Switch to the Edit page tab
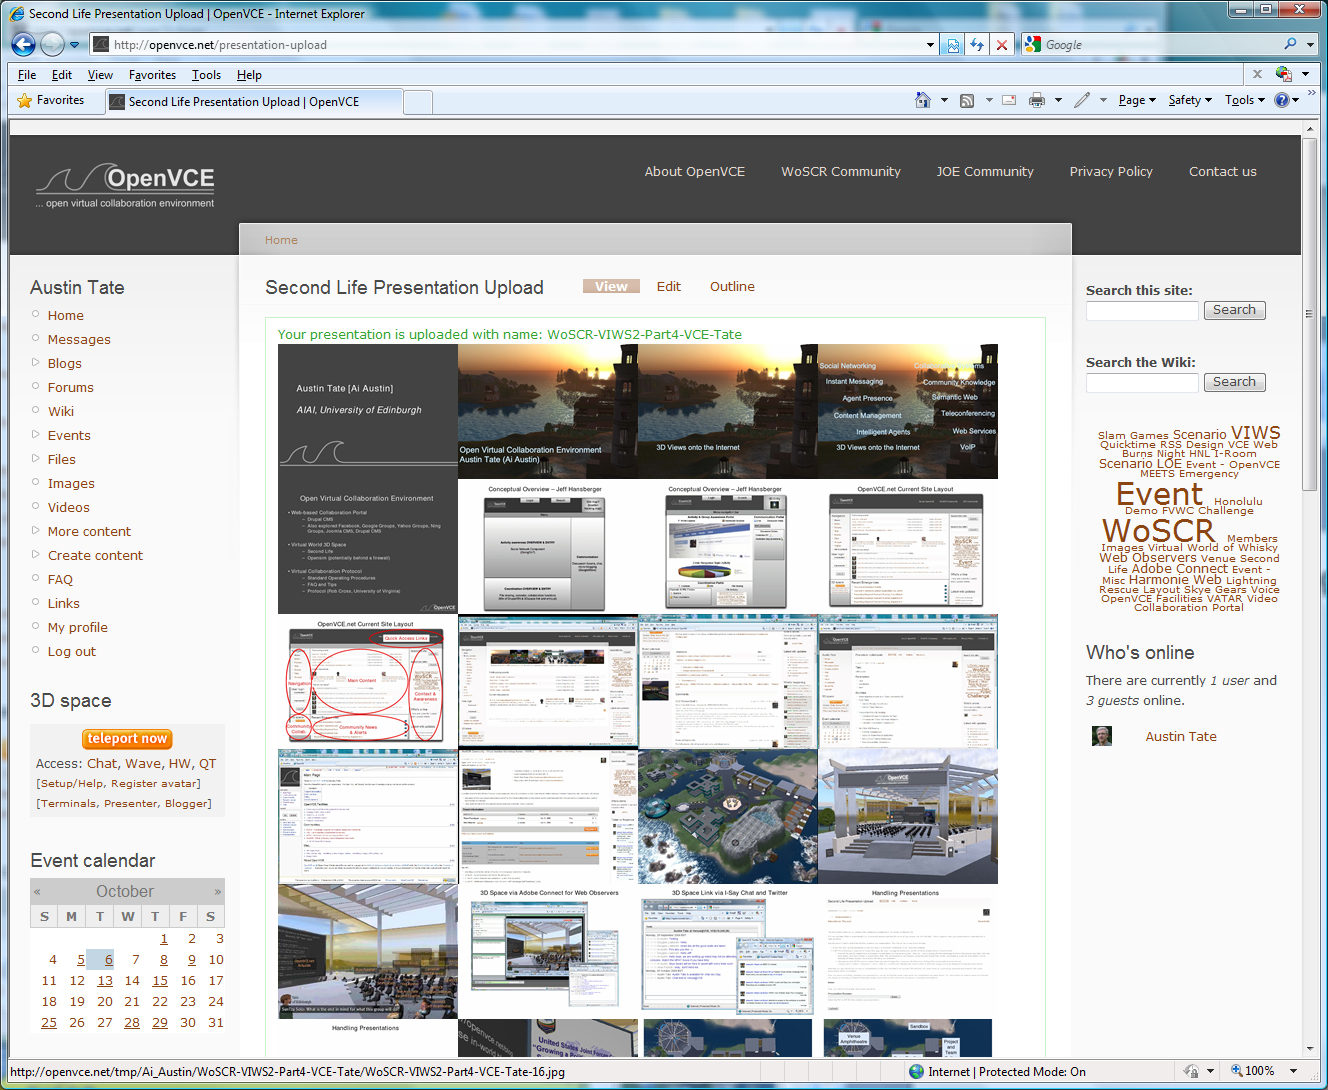The width and height of the screenshot is (1328, 1090). point(669,286)
